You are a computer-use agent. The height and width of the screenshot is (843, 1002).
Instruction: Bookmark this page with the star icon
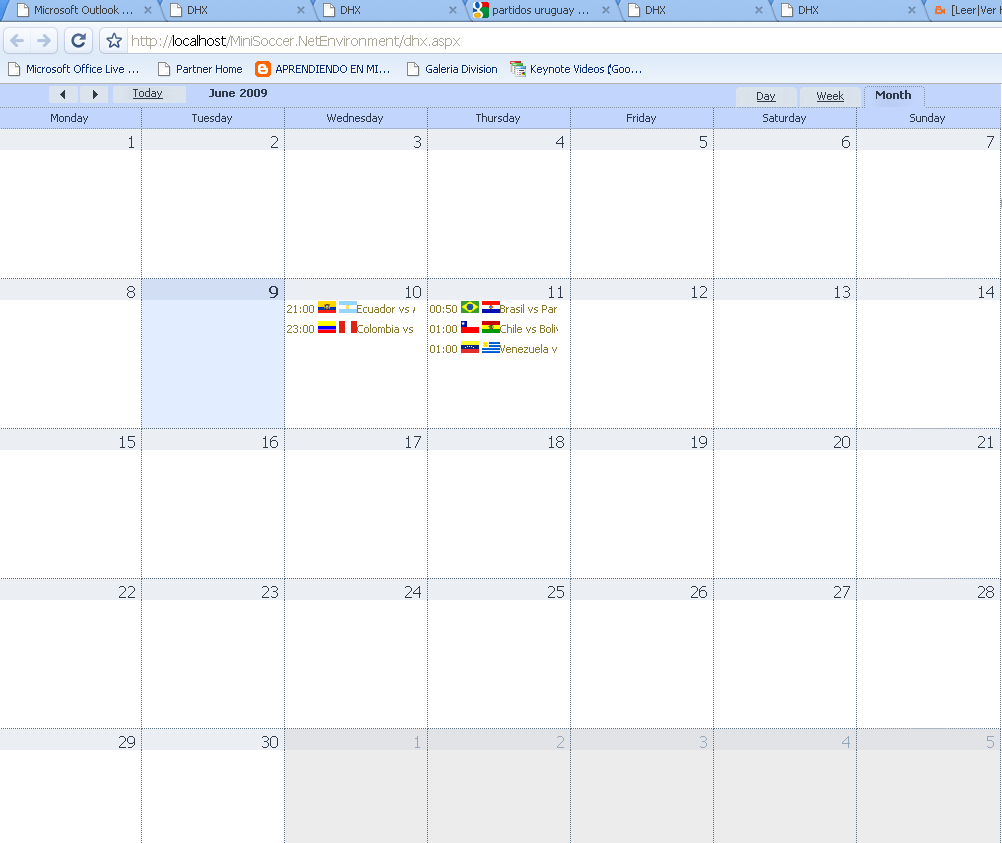pos(114,41)
